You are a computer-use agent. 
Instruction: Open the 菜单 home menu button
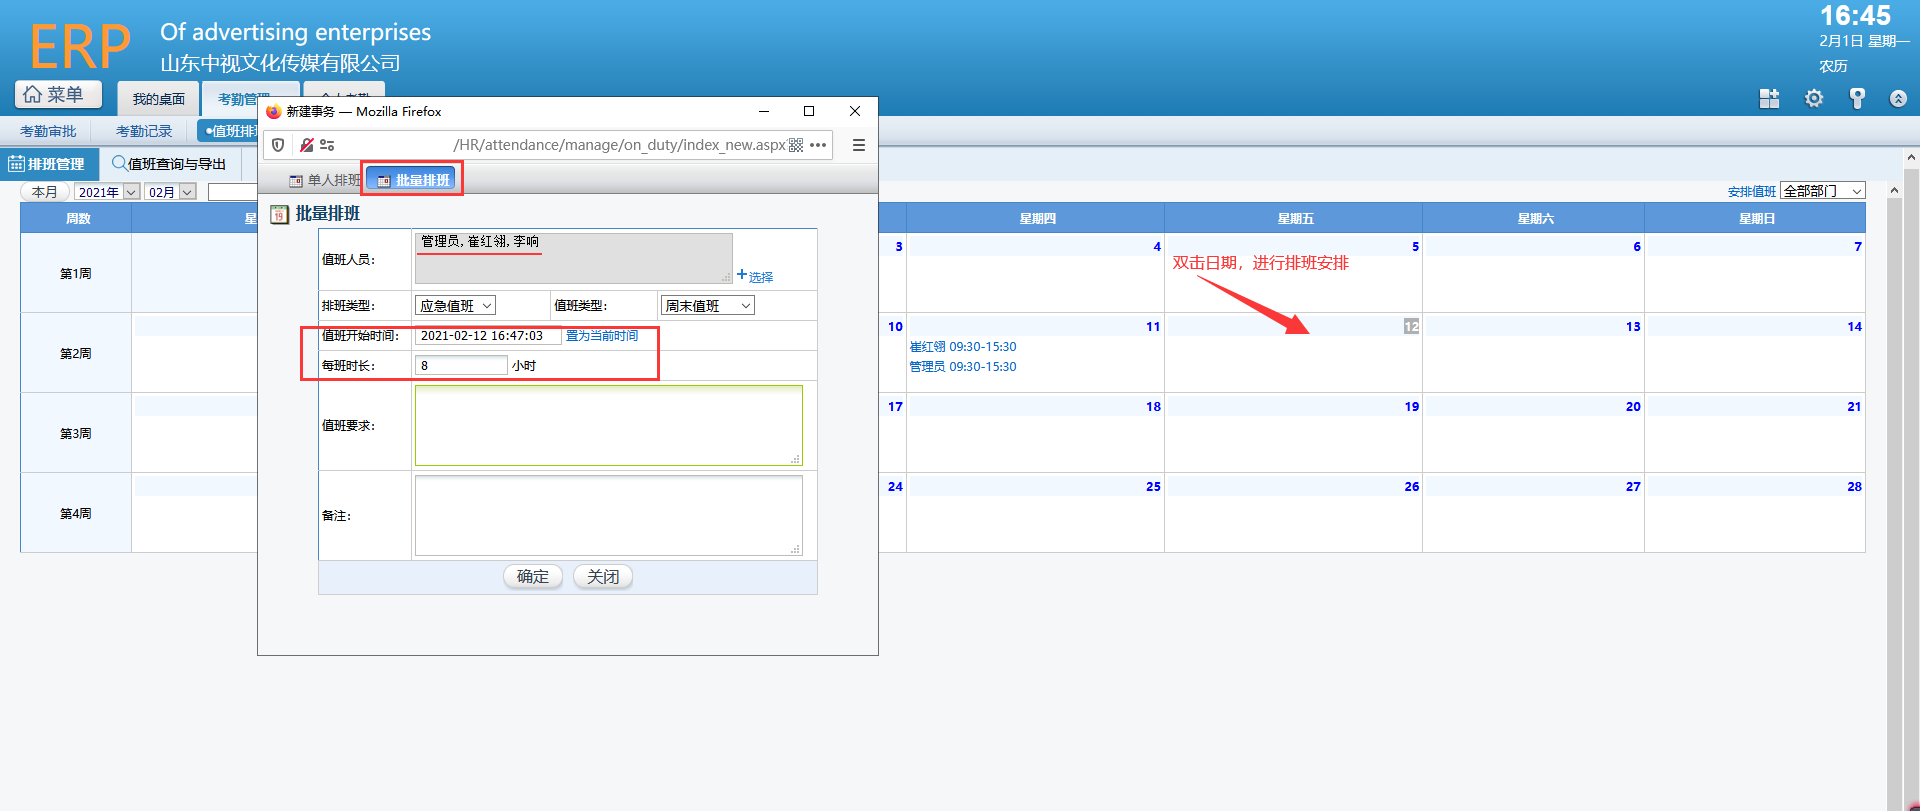[x=58, y=94]
